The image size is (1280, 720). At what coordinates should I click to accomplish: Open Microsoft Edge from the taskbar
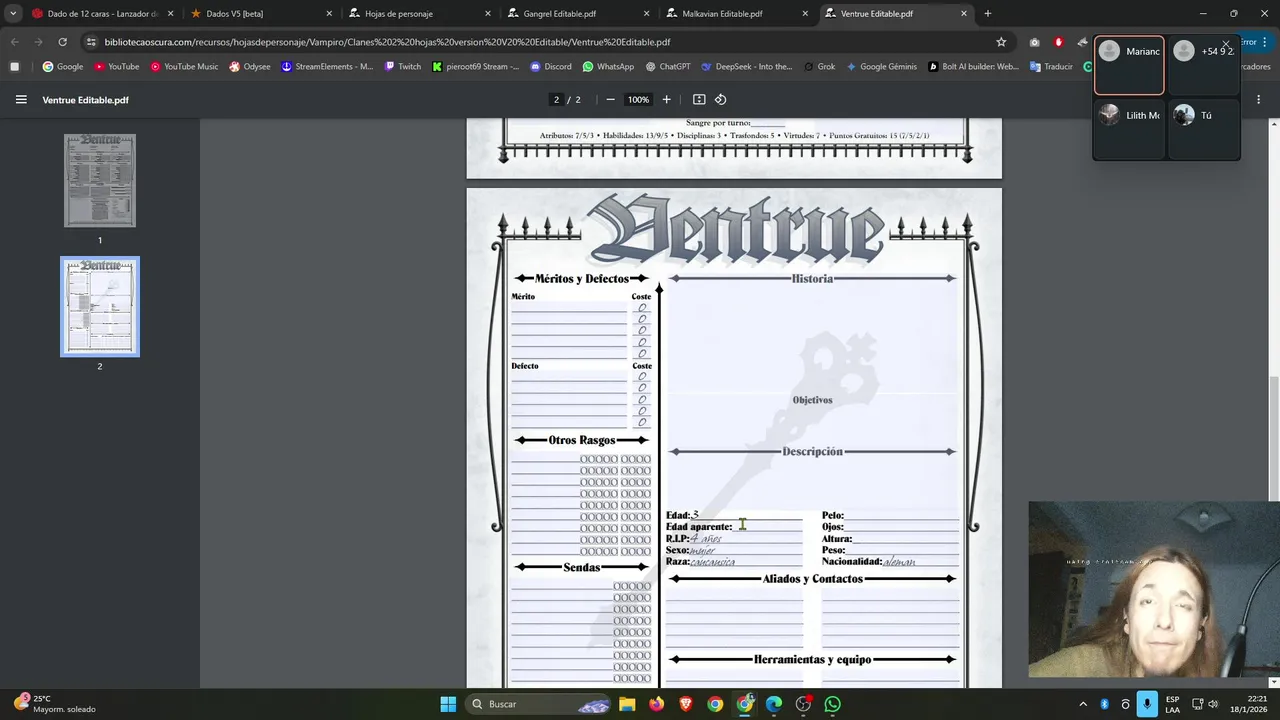pyautogui.click(x=774, y=704)
